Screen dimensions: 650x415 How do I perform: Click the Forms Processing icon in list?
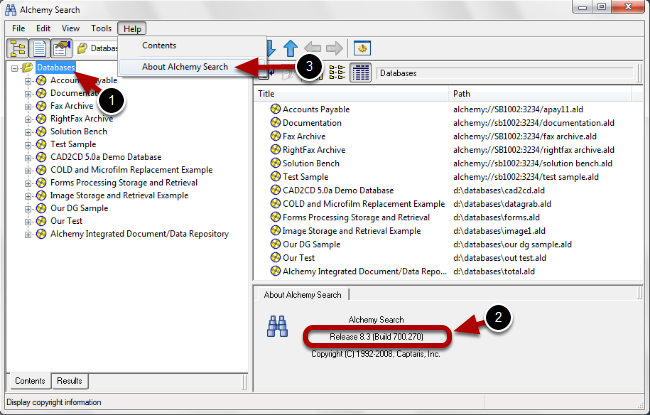[275, 217]
